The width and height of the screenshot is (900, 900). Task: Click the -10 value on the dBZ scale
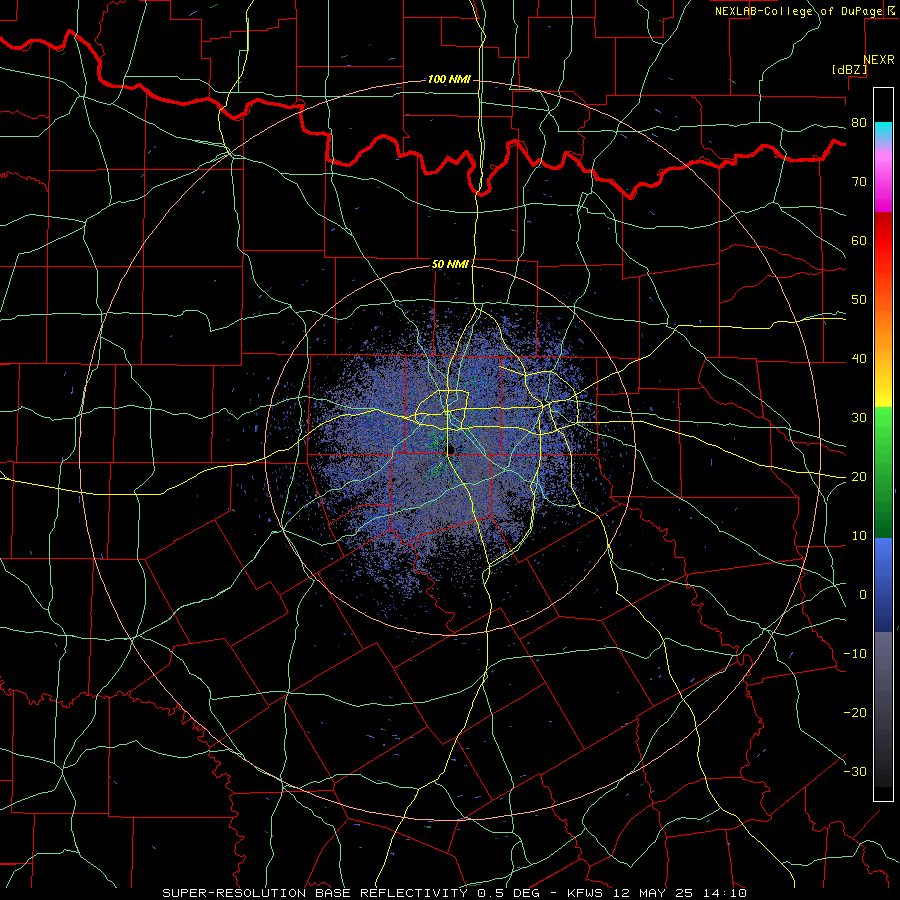point(855,654)
